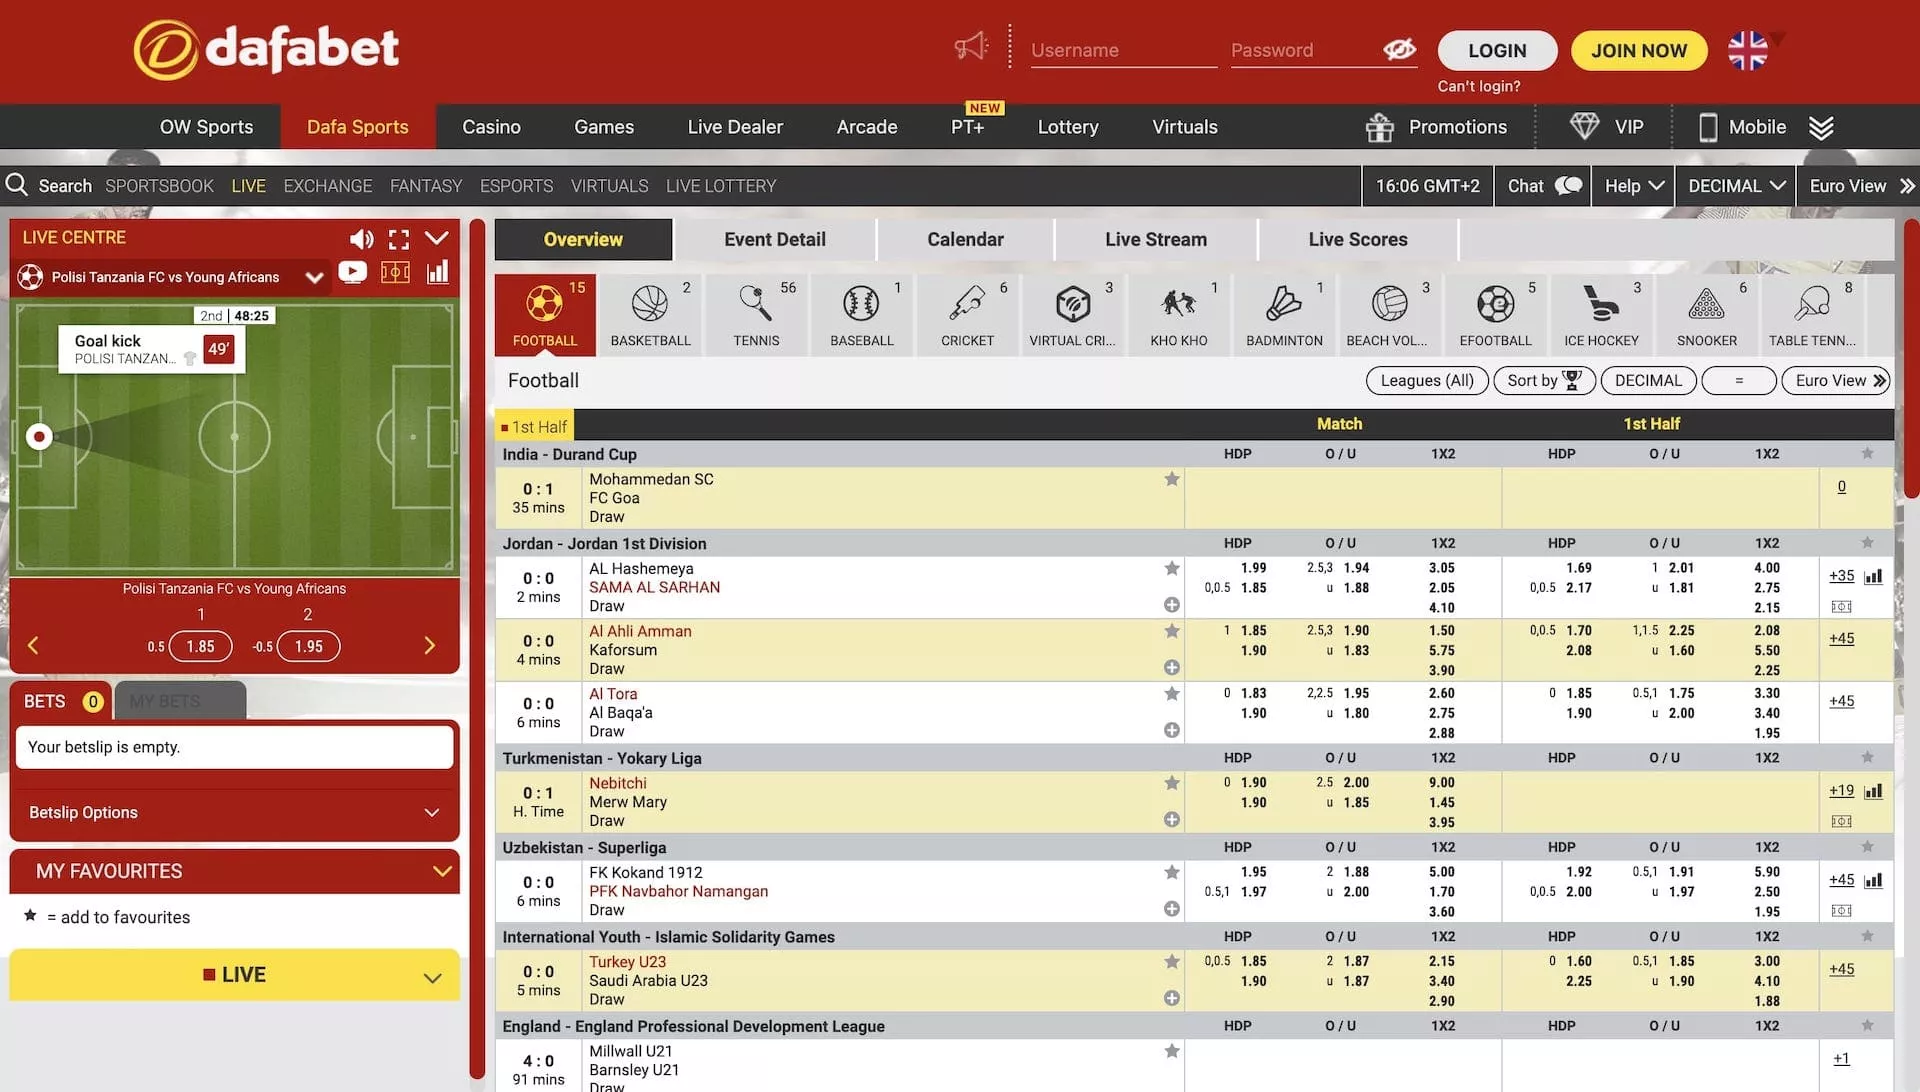Open live video stream icon in Live Centre
The height and width of the screenshot is (1092, 1920).
coord(352,273)
